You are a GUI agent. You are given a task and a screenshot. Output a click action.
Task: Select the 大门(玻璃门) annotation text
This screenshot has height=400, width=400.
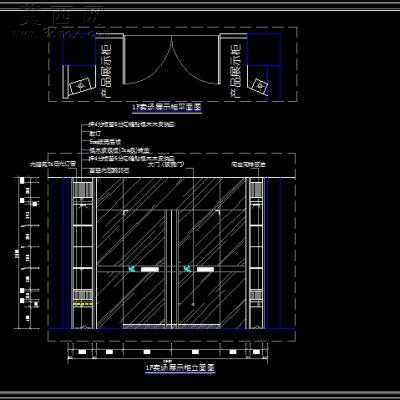pos(165,164)
